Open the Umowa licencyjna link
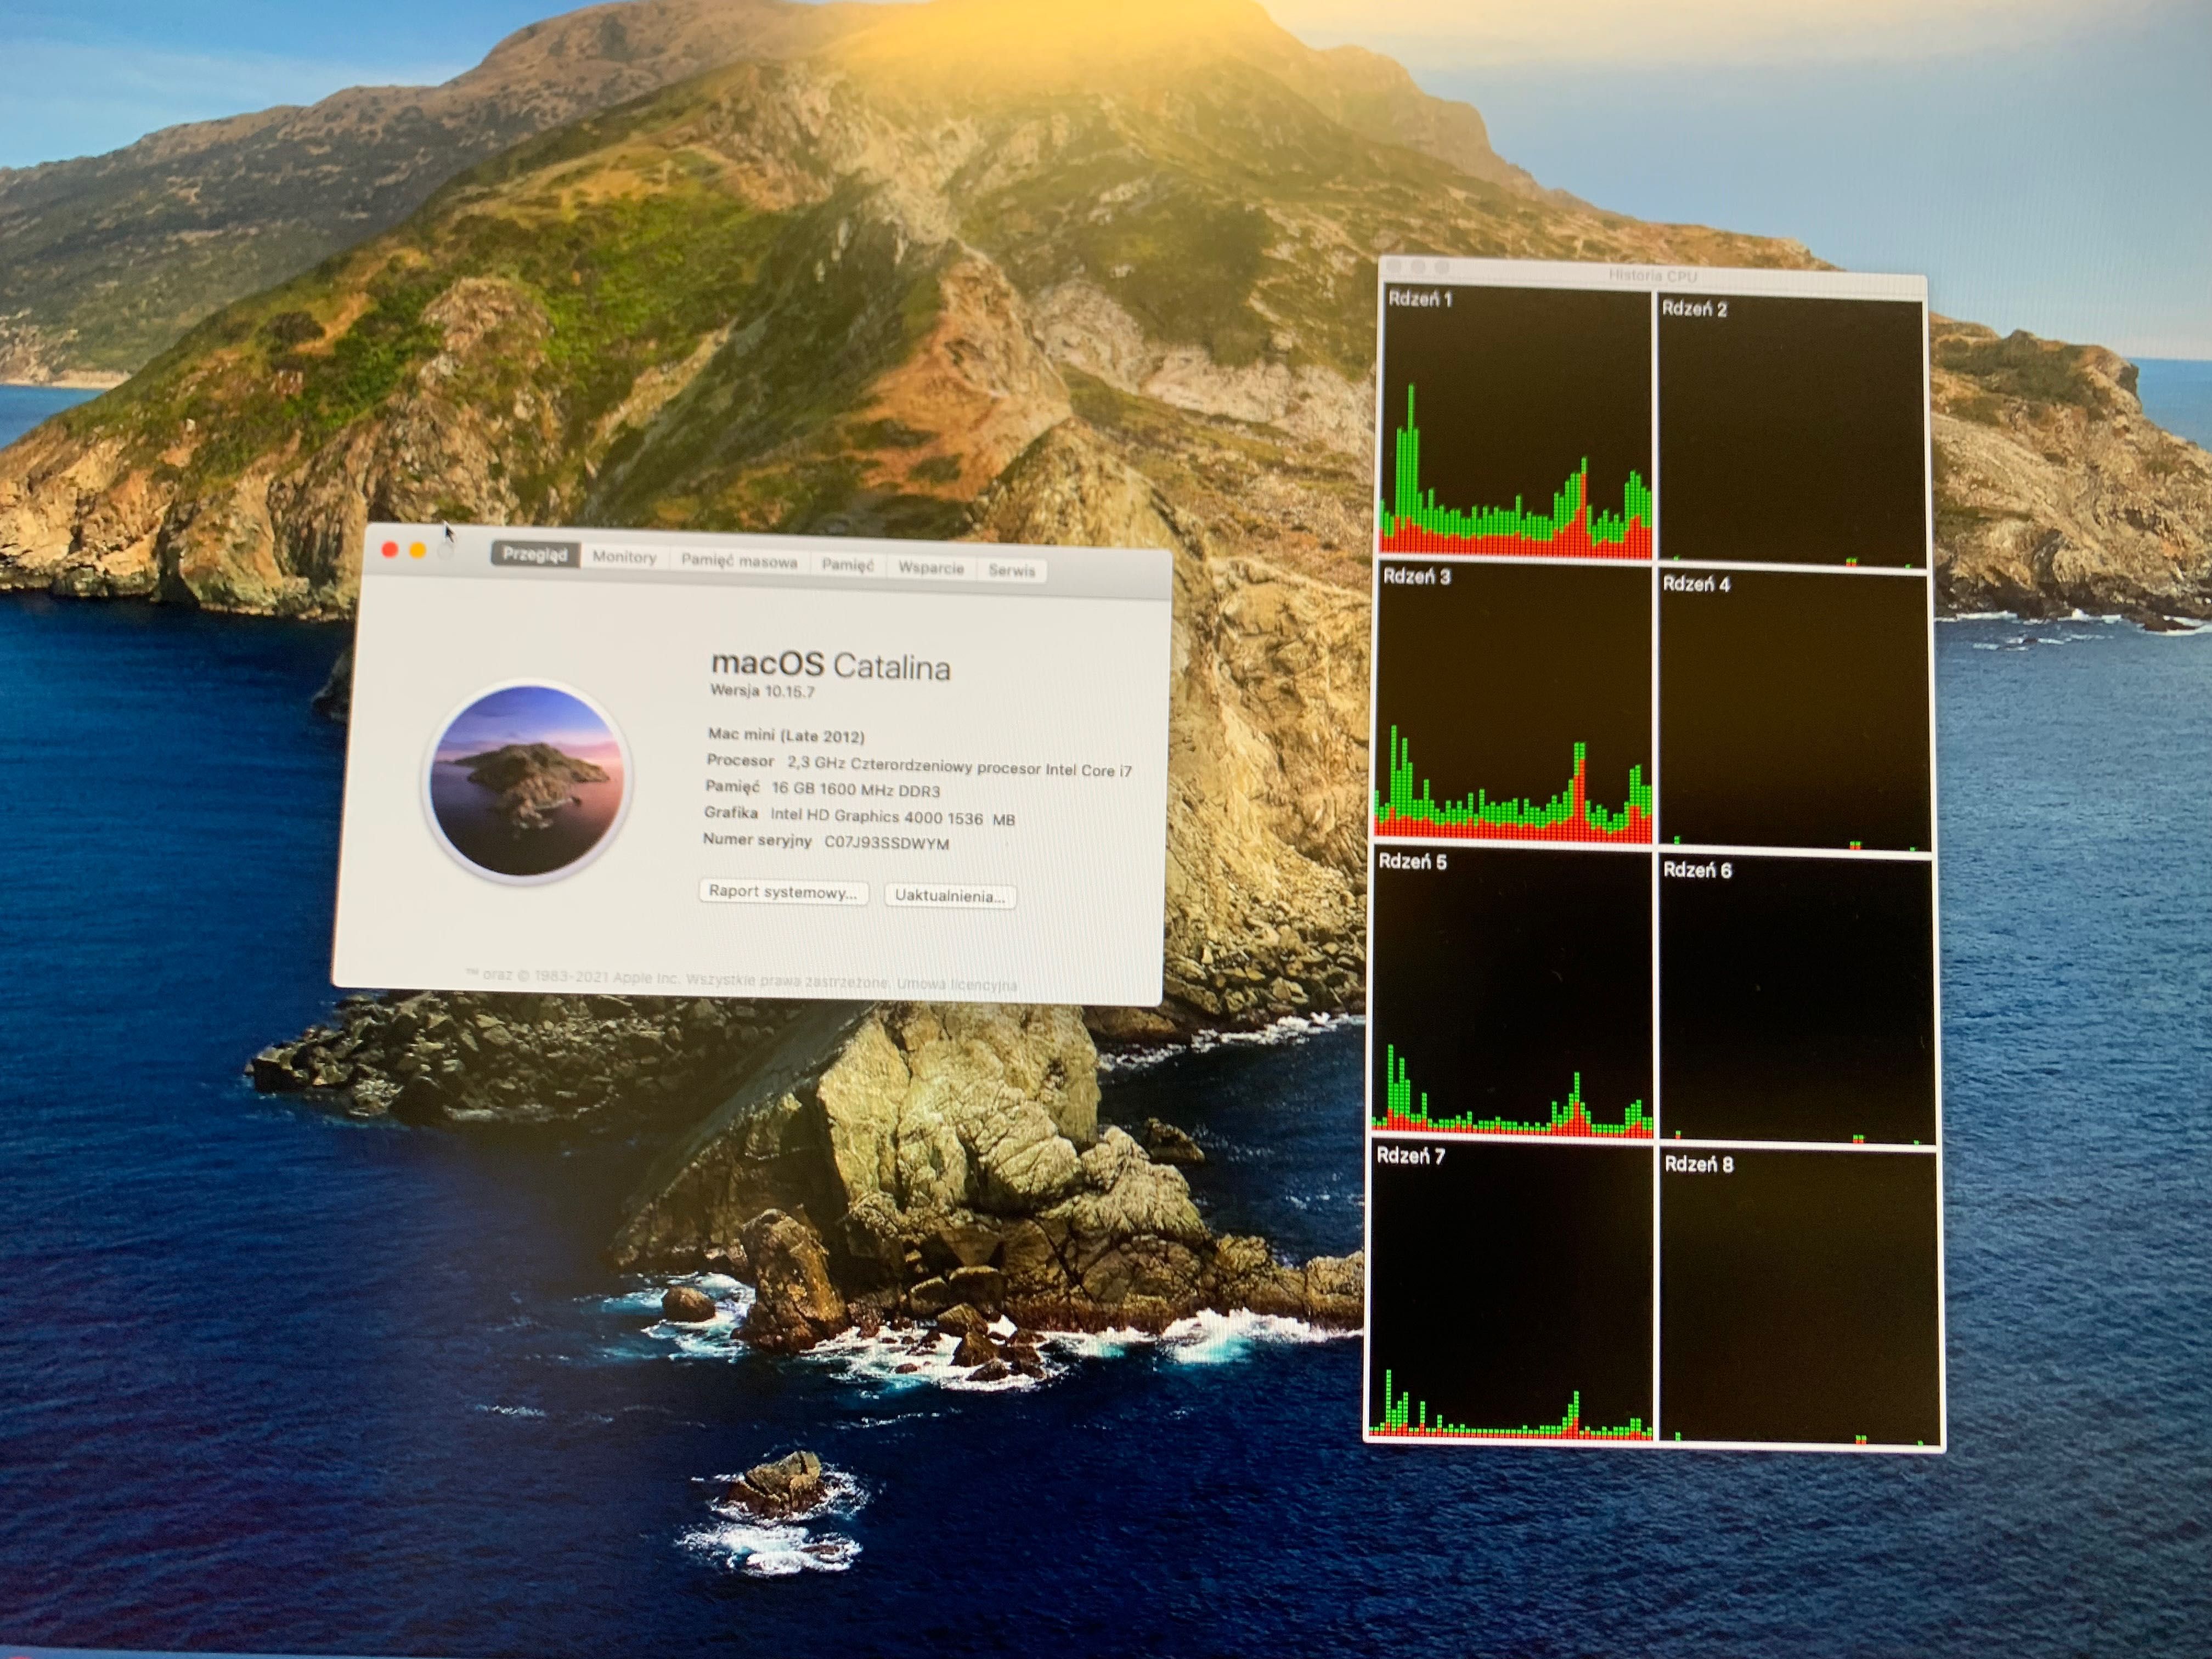The image size is (2212, 1659). click(x=956, y=984)
